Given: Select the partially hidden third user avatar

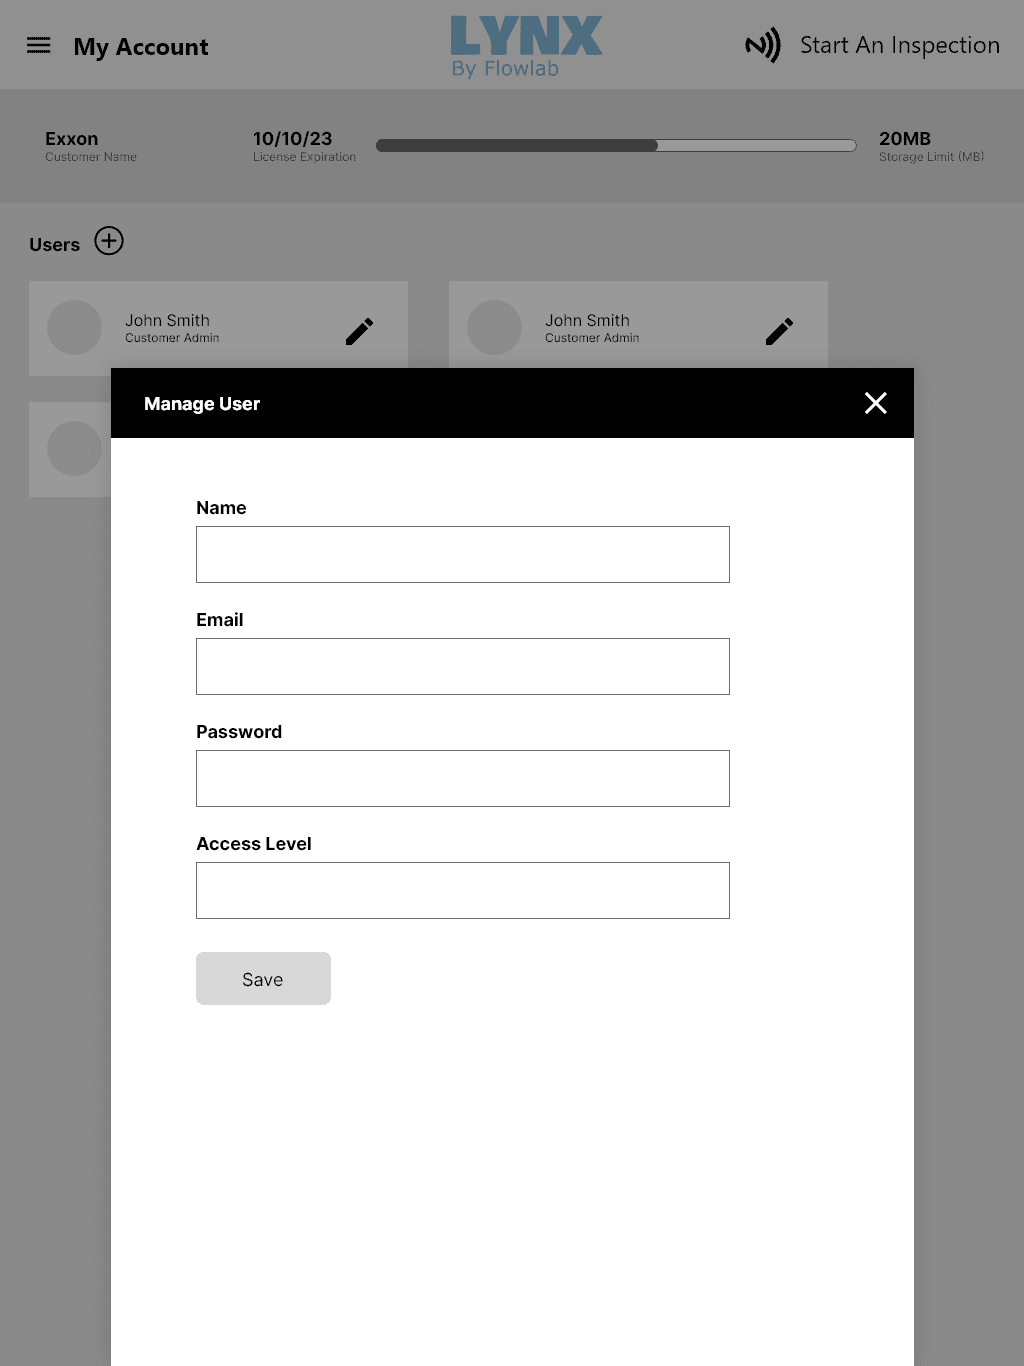Looking at the screenshot, I should pos(75,449).
